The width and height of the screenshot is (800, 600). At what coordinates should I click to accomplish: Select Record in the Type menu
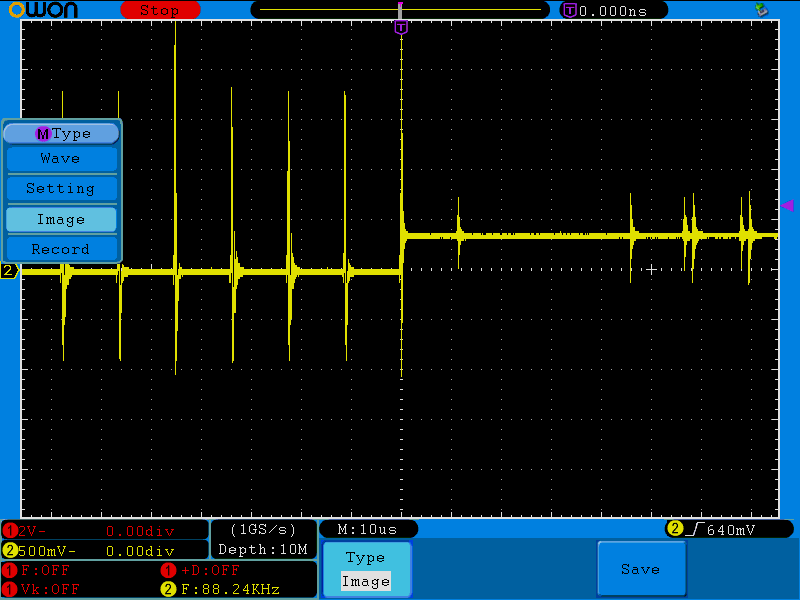pos(61,249)
